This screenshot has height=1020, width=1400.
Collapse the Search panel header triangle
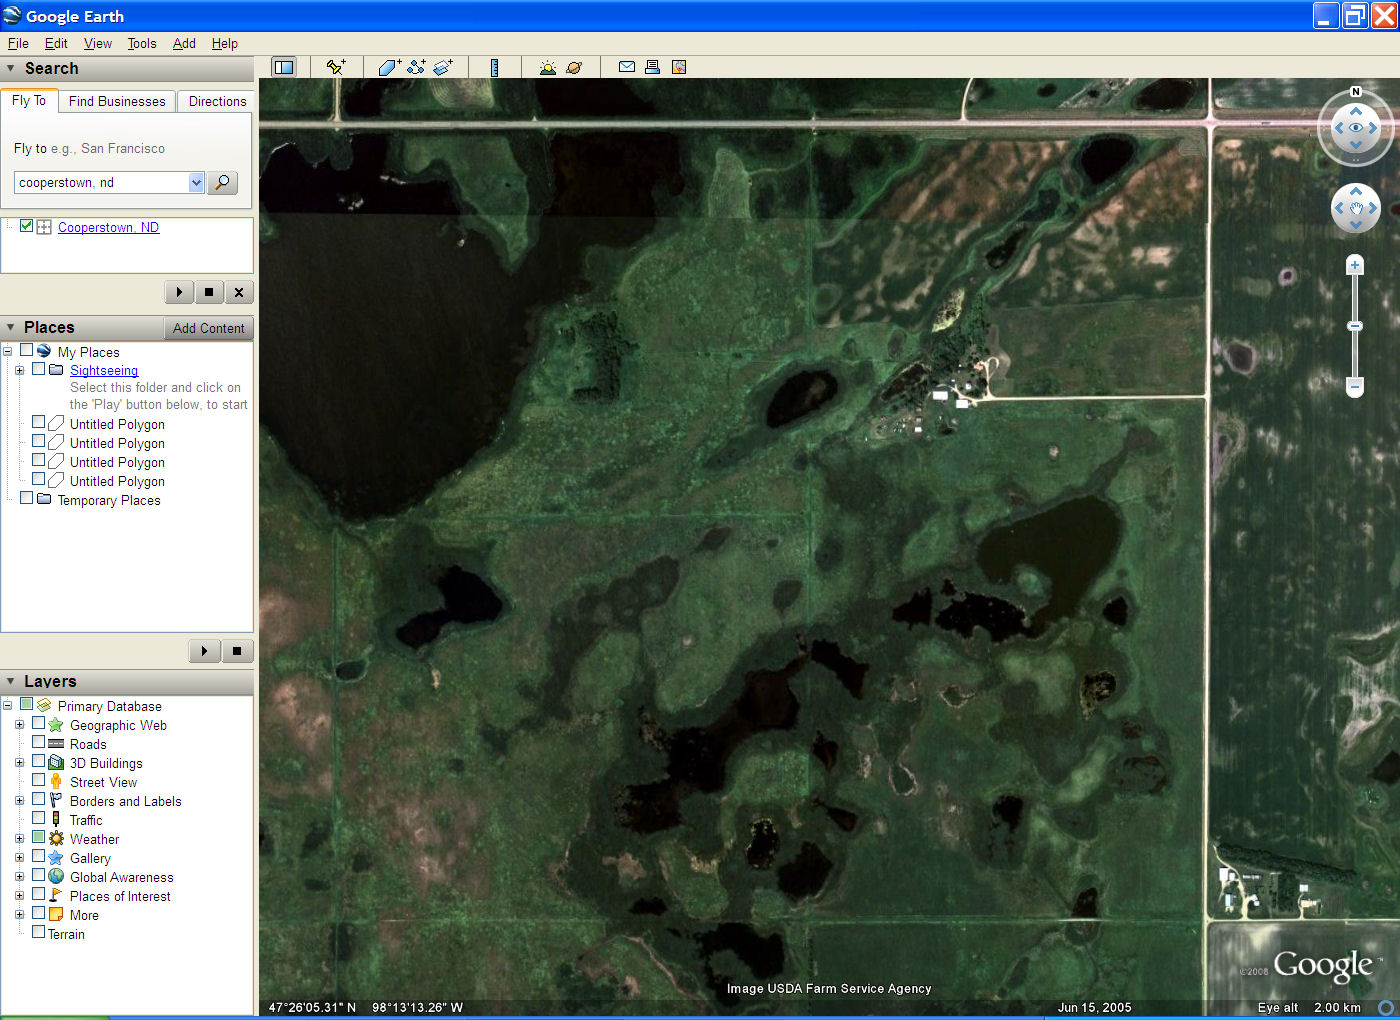[11, 68]
